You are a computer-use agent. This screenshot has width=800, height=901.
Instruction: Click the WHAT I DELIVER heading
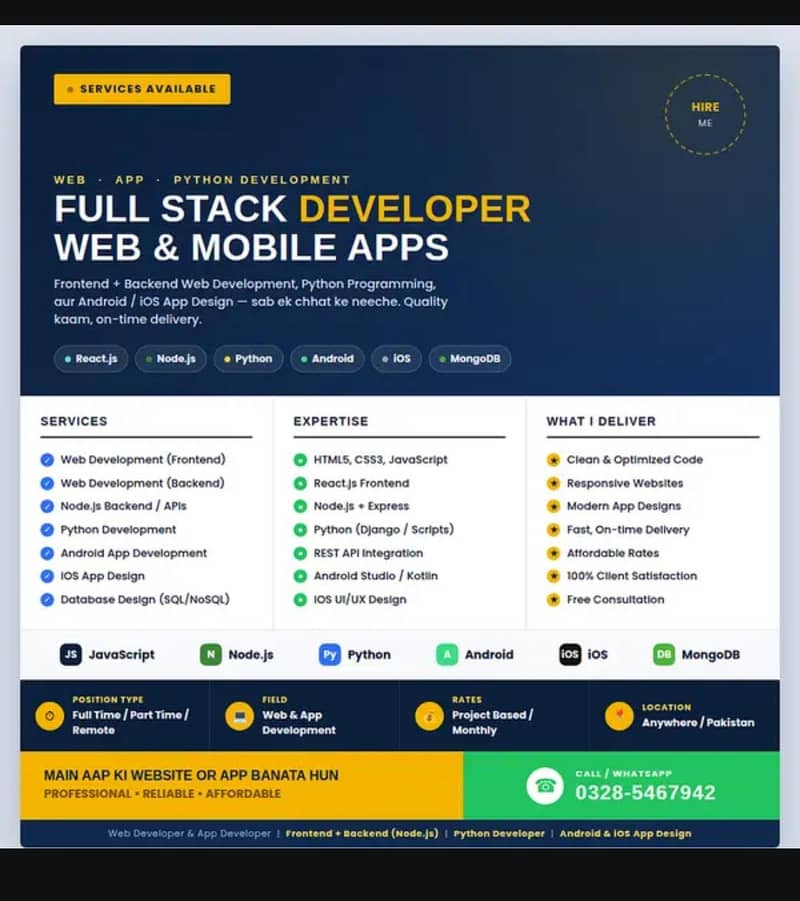(601, 421)
